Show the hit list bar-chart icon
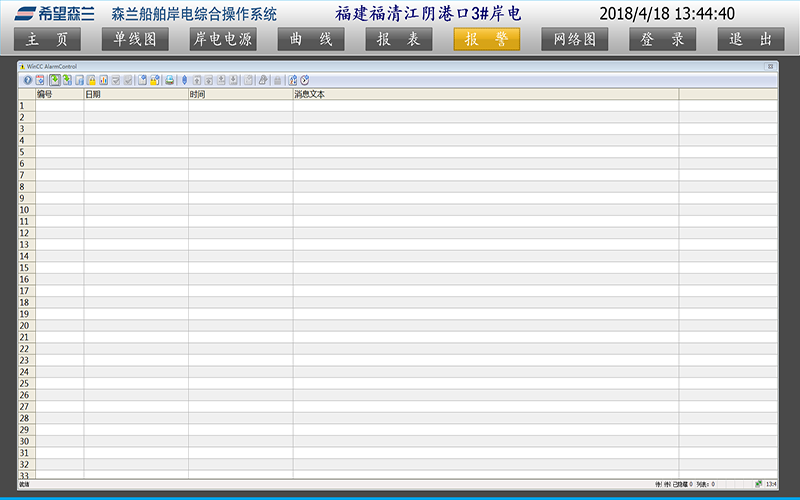The width and height of the screenshot is (800, 500). coord(103,80)
